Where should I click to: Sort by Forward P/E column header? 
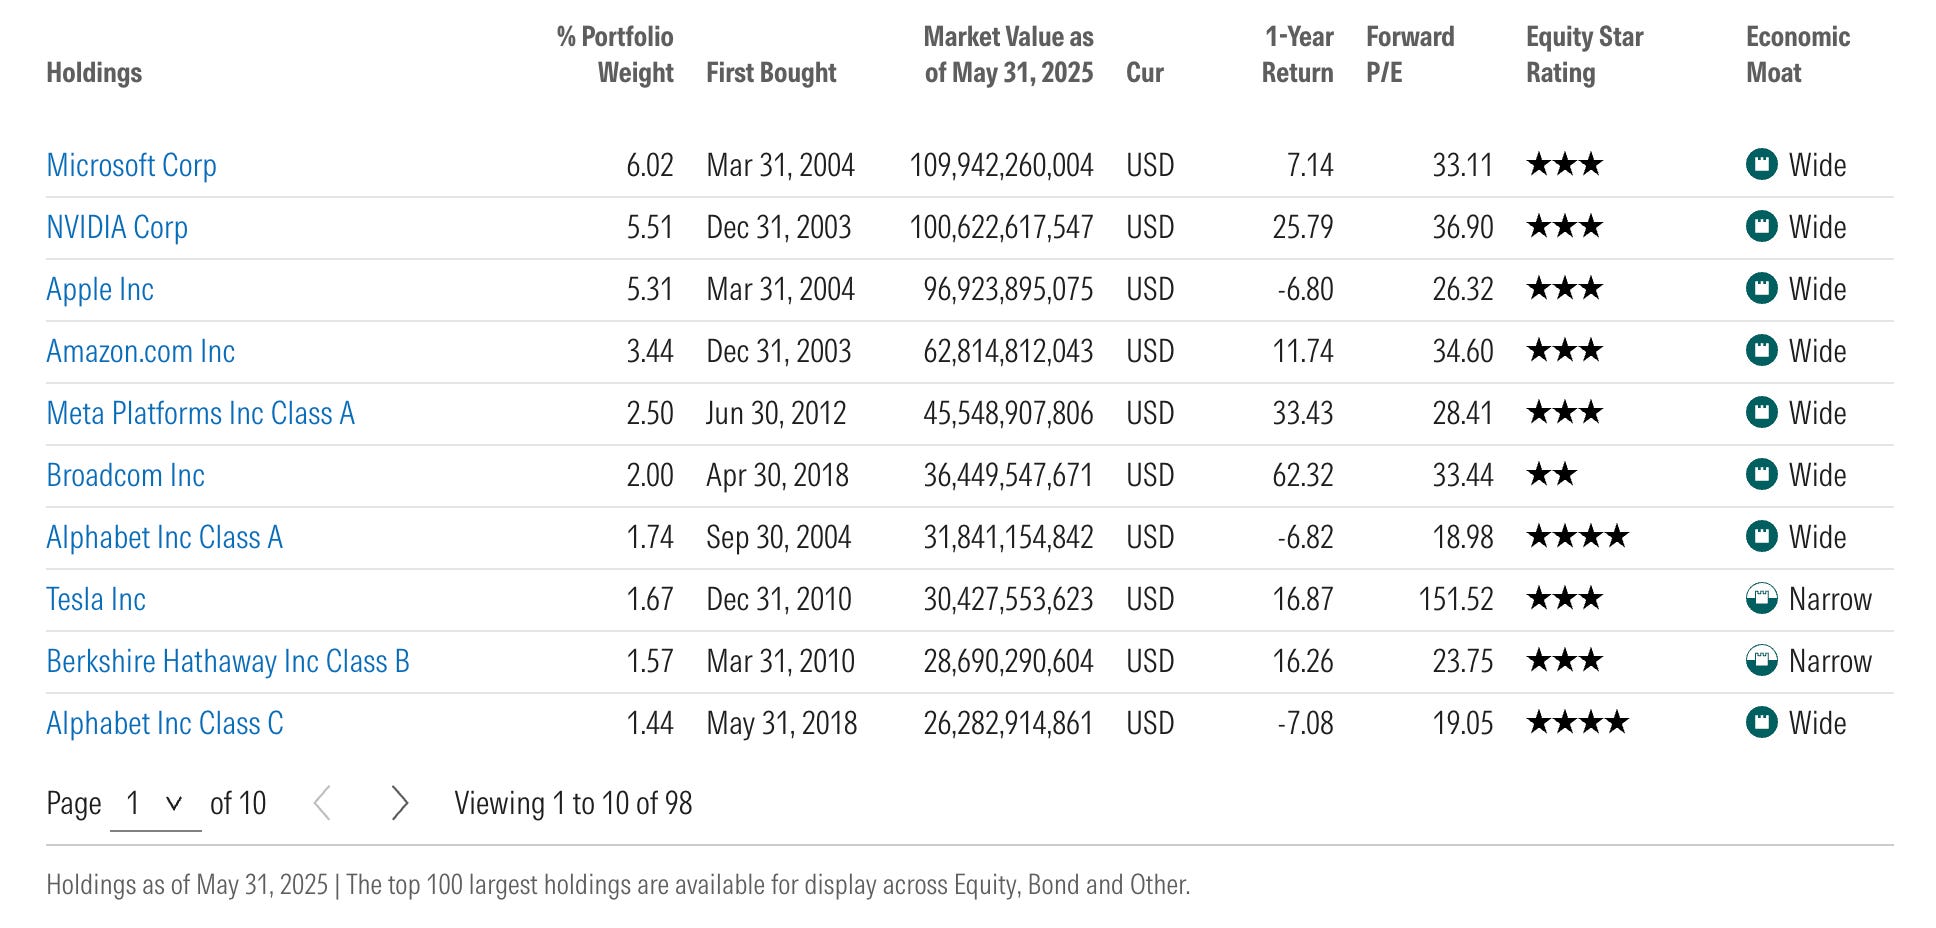[x=1410, y=55]
